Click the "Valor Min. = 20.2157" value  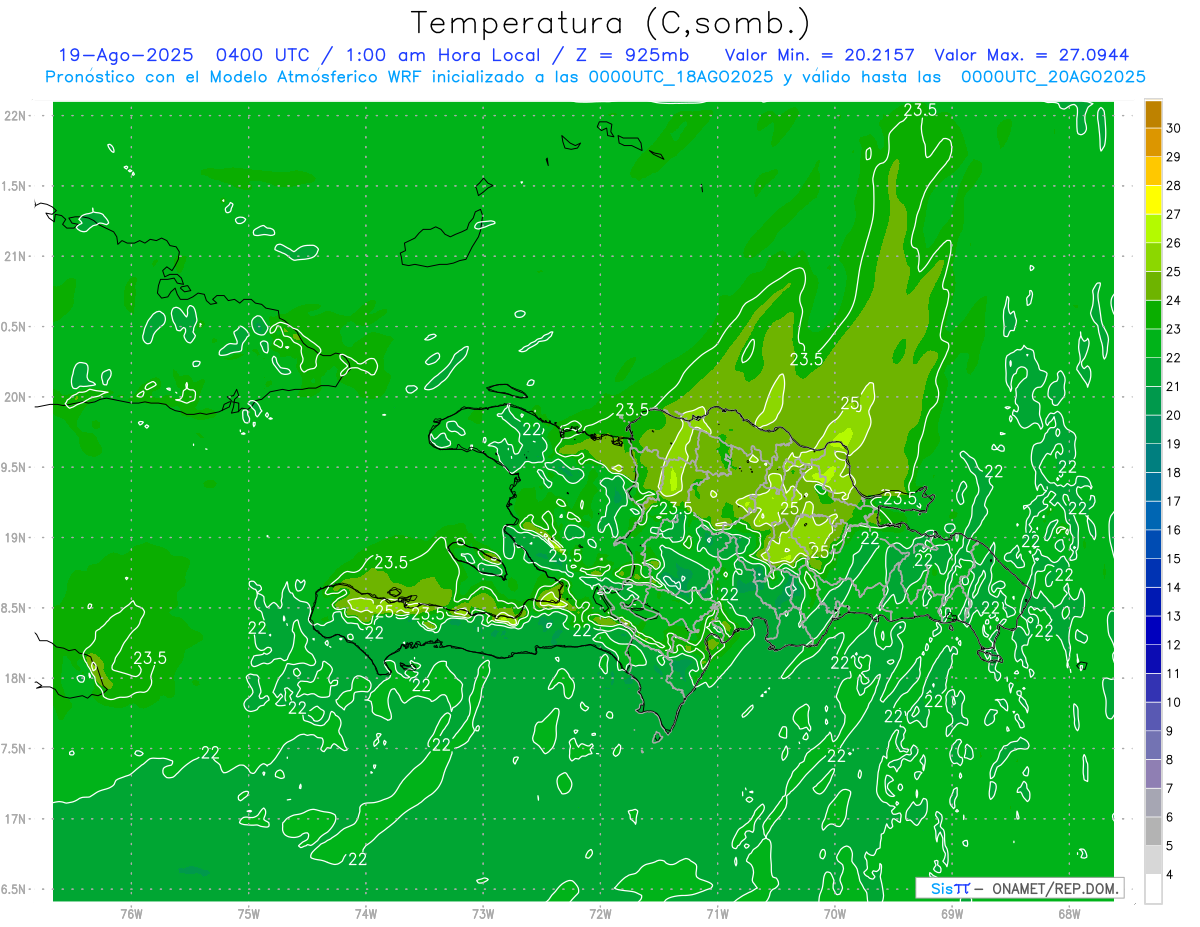coord(819,55)
